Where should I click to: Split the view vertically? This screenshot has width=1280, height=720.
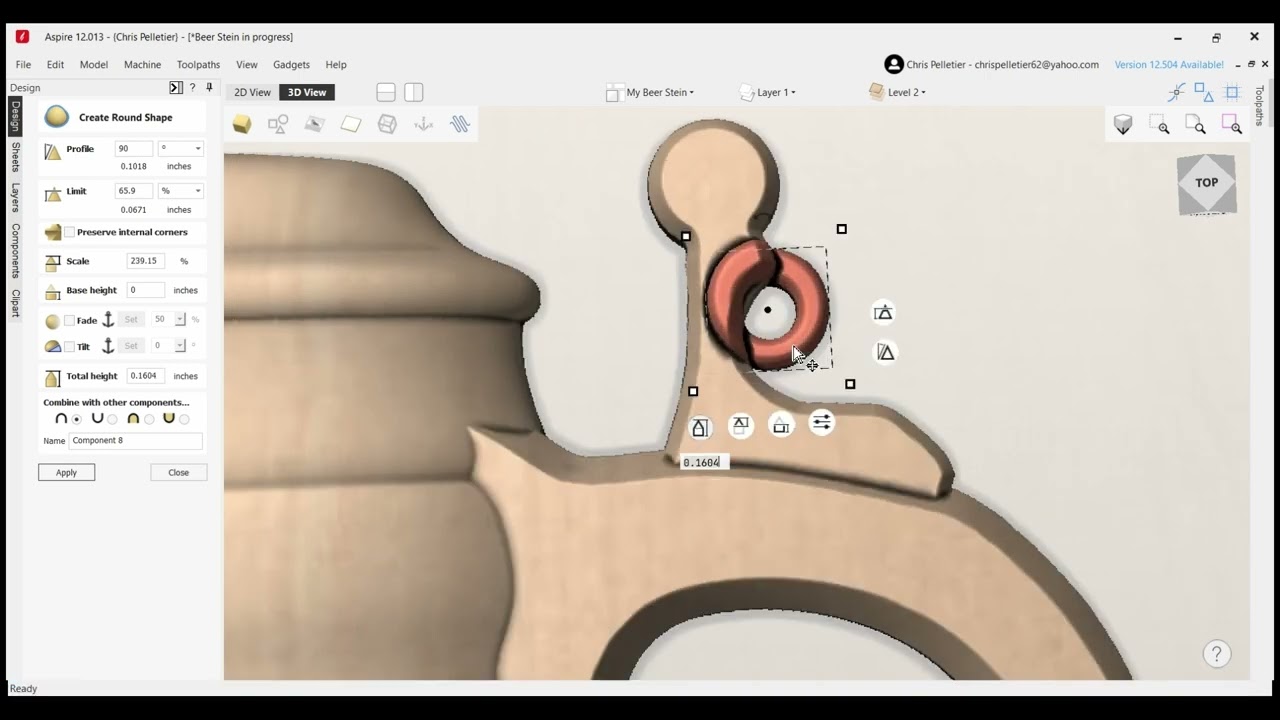click(x=414, y=92)
